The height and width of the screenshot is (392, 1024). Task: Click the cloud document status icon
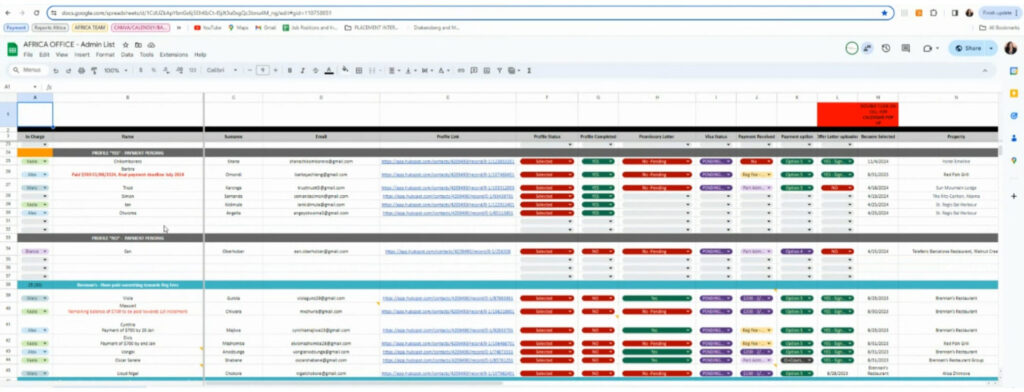[x=151, y=45]
